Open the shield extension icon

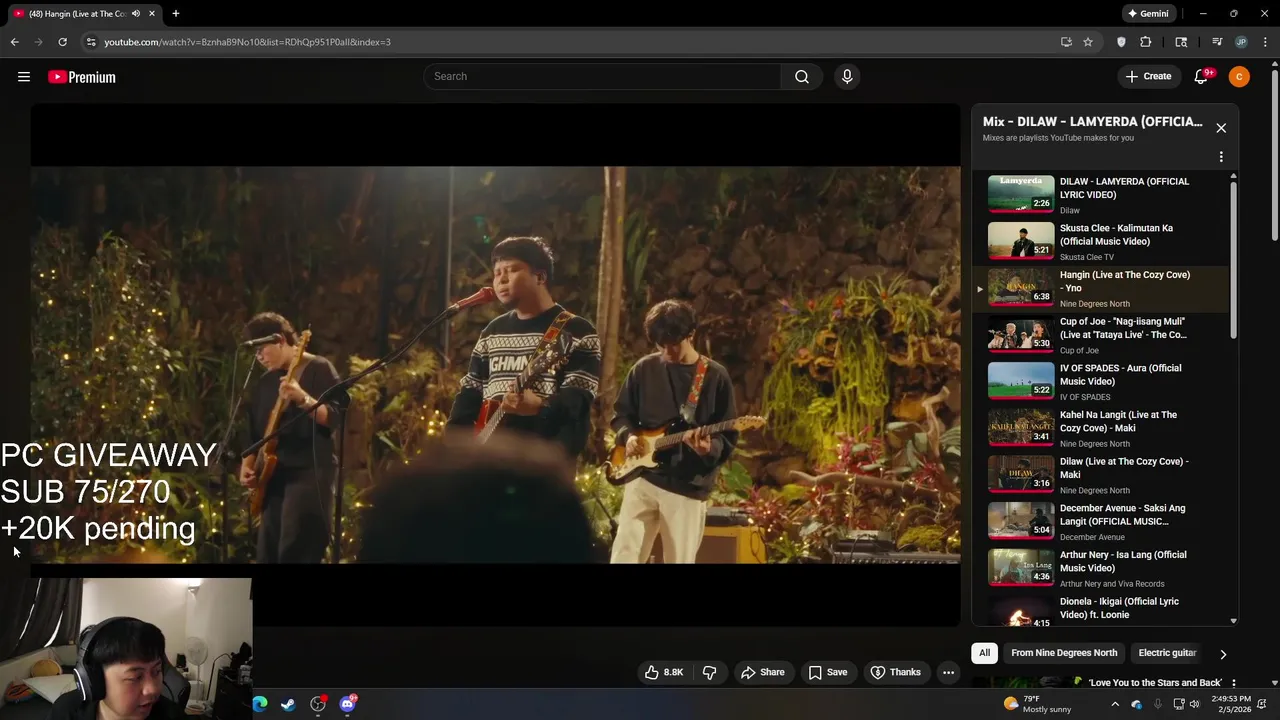pyautogui.click(x=1121, y=42)
